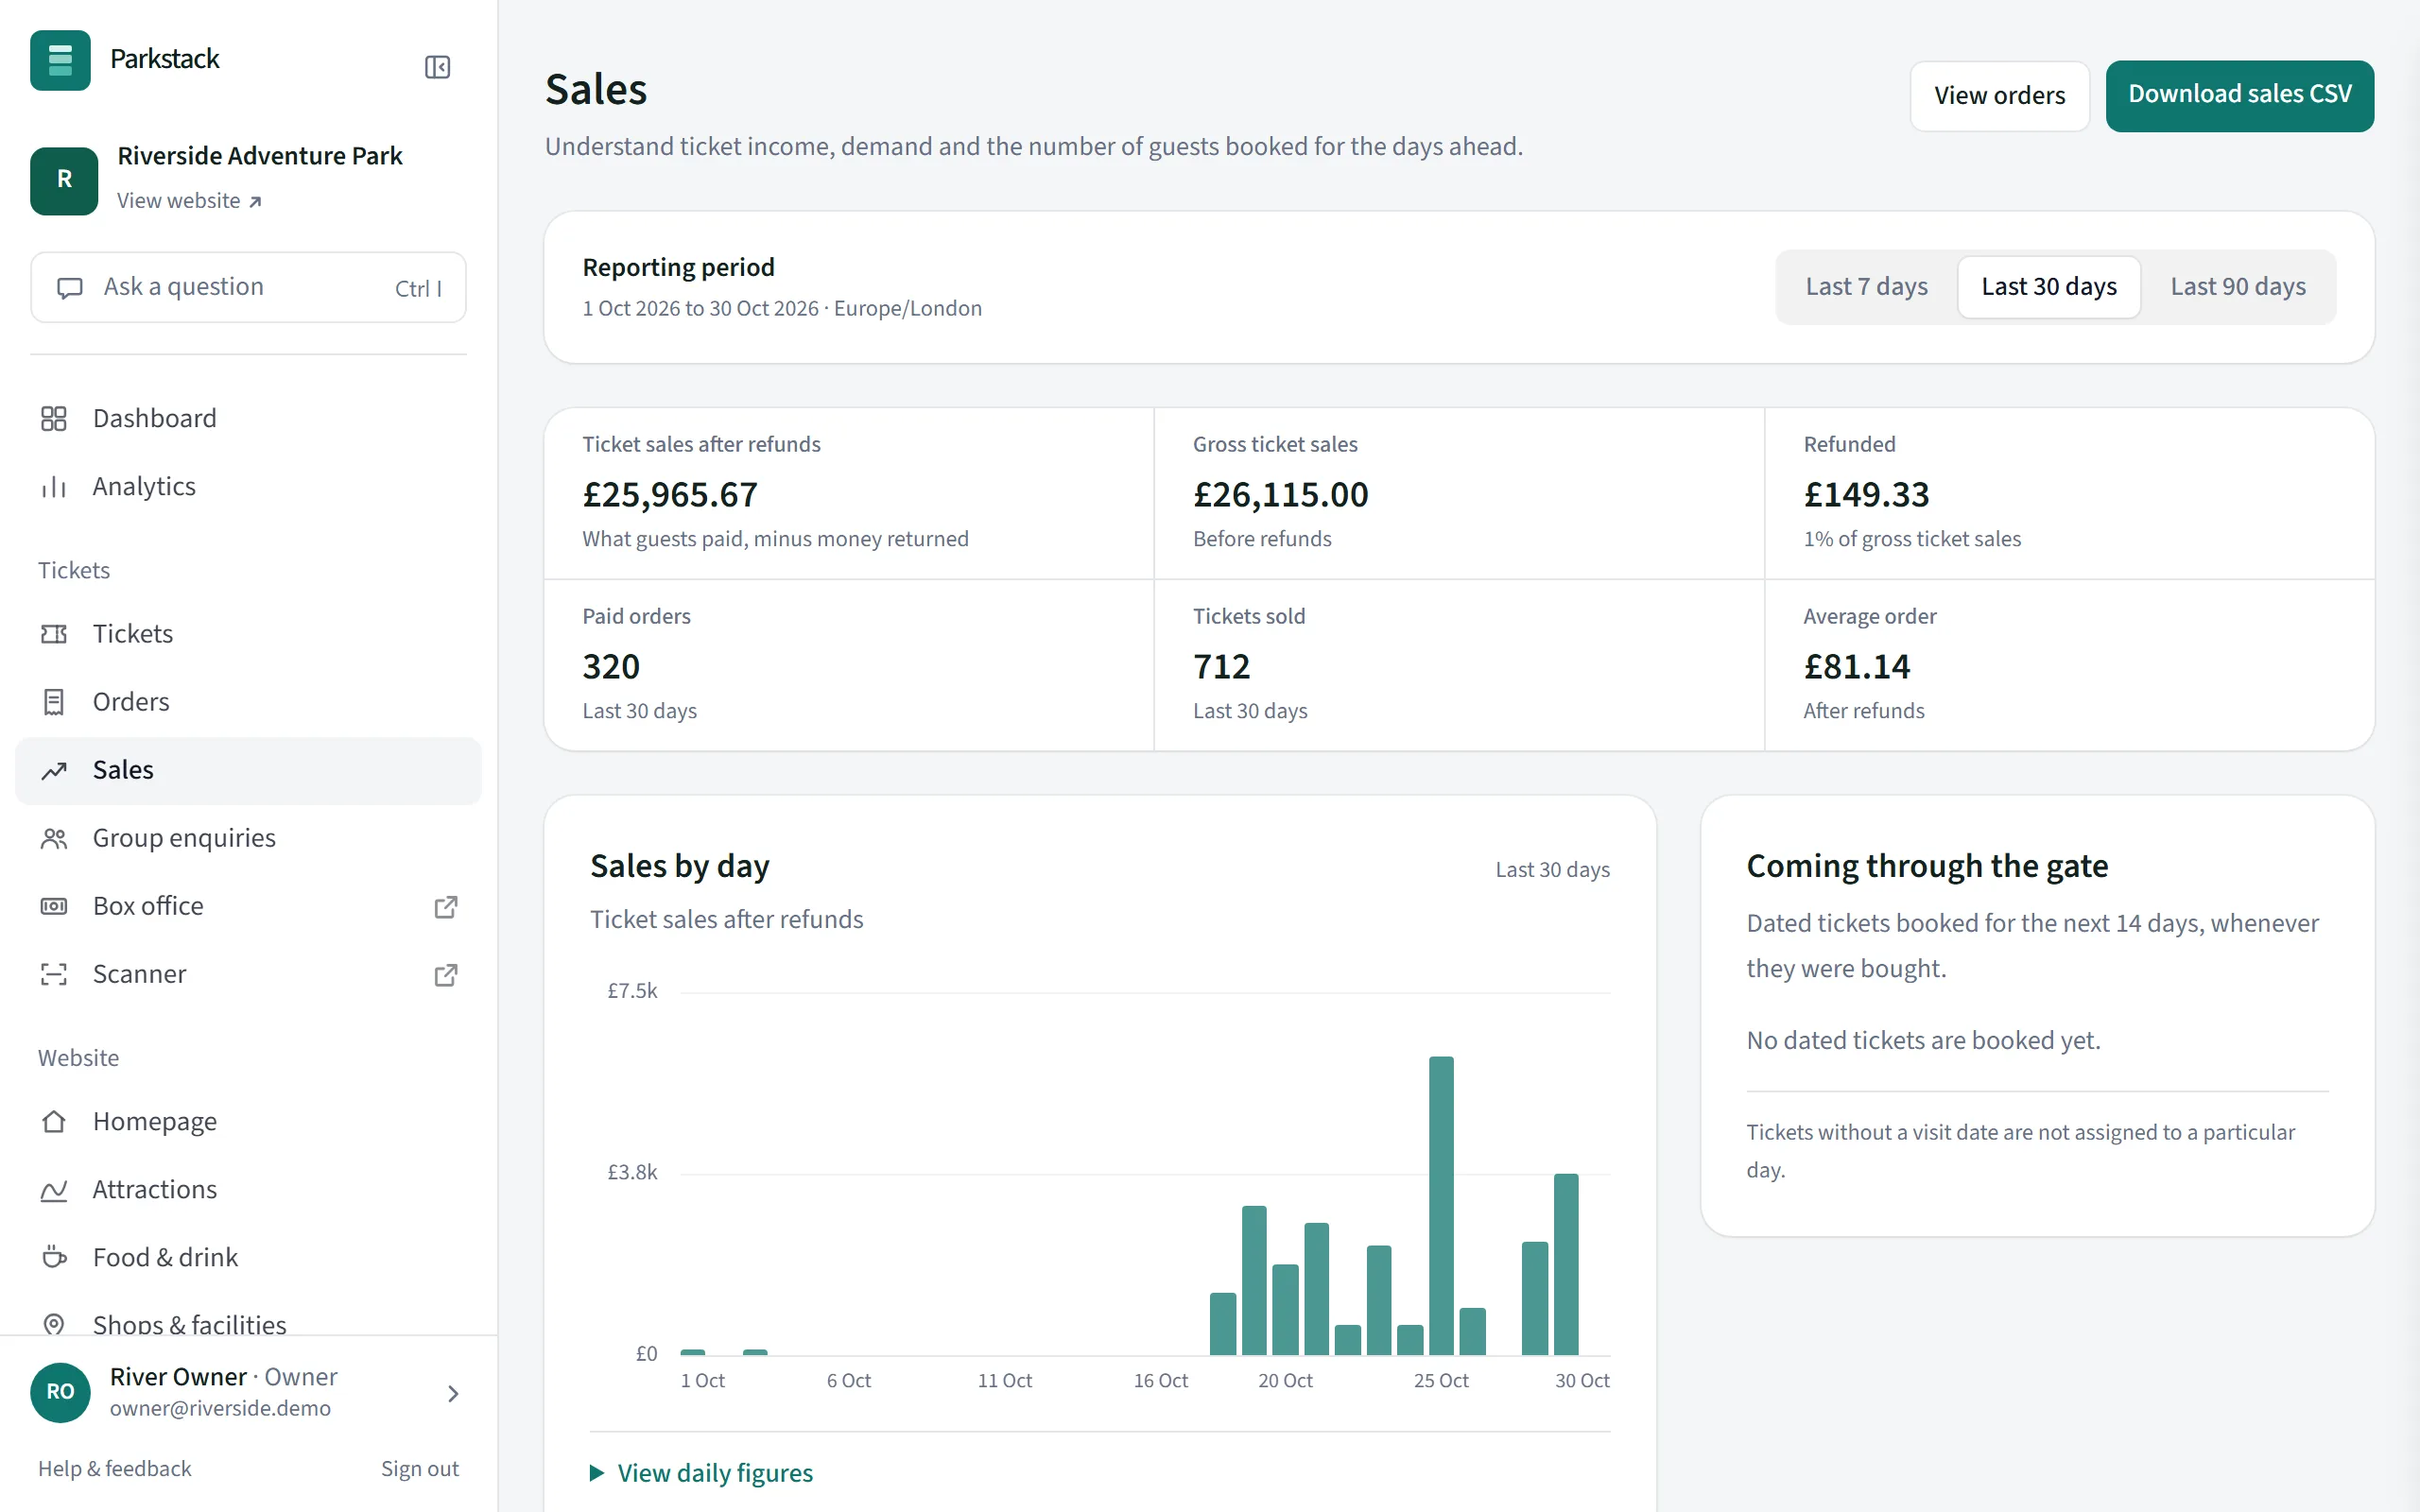The width and height of the screenshot is (2420, 1512).
Task: Open the Dashboard menu item
Action: [x=248, y=418]
